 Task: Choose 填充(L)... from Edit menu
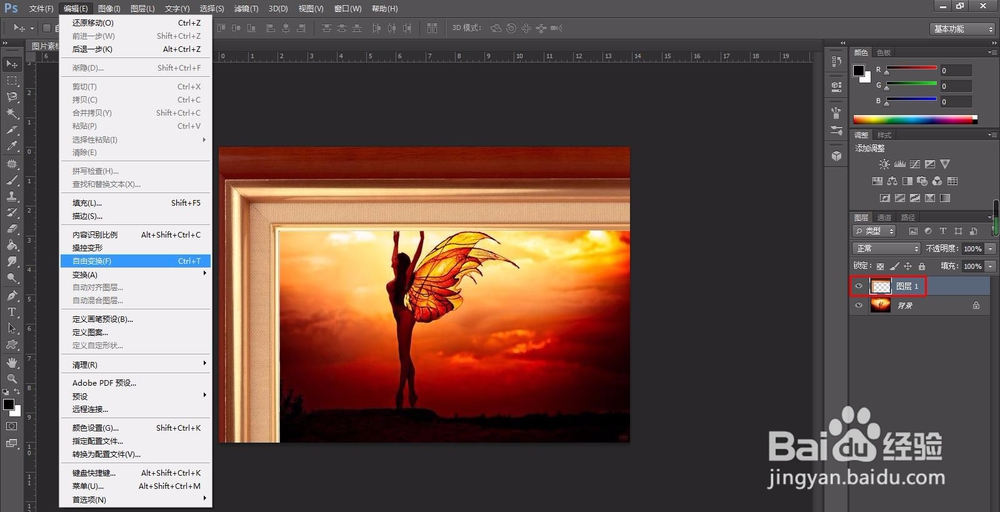pyautogui.click(x=135, y=203)
